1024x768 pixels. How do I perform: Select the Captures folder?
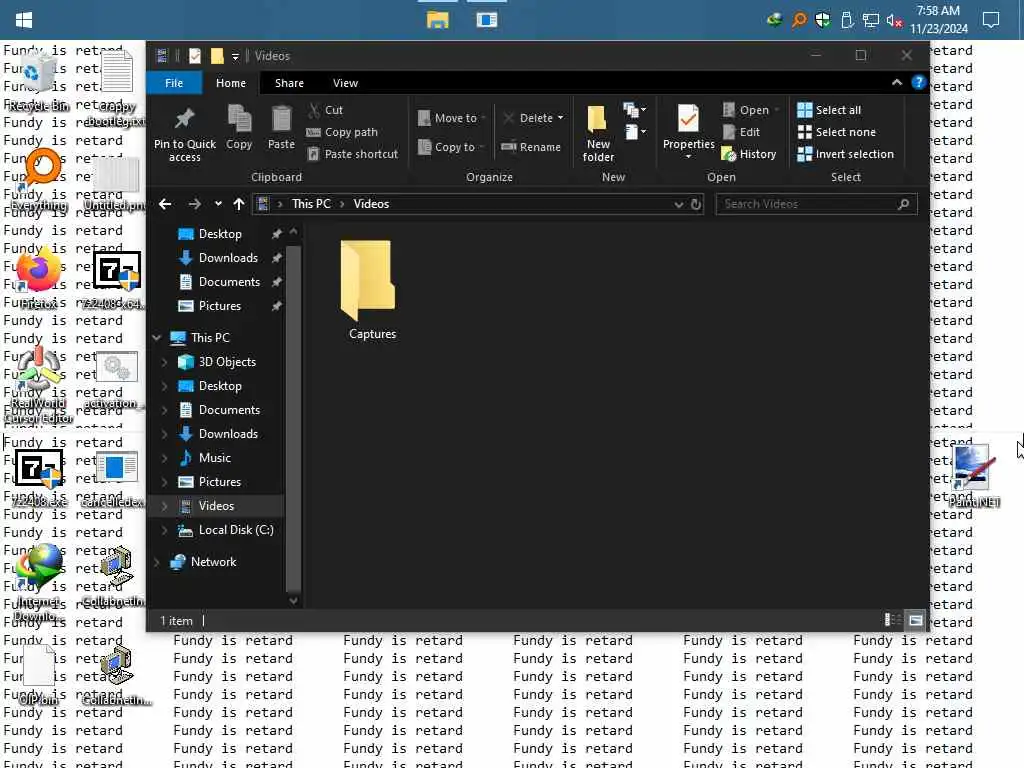tap(372, 290)
